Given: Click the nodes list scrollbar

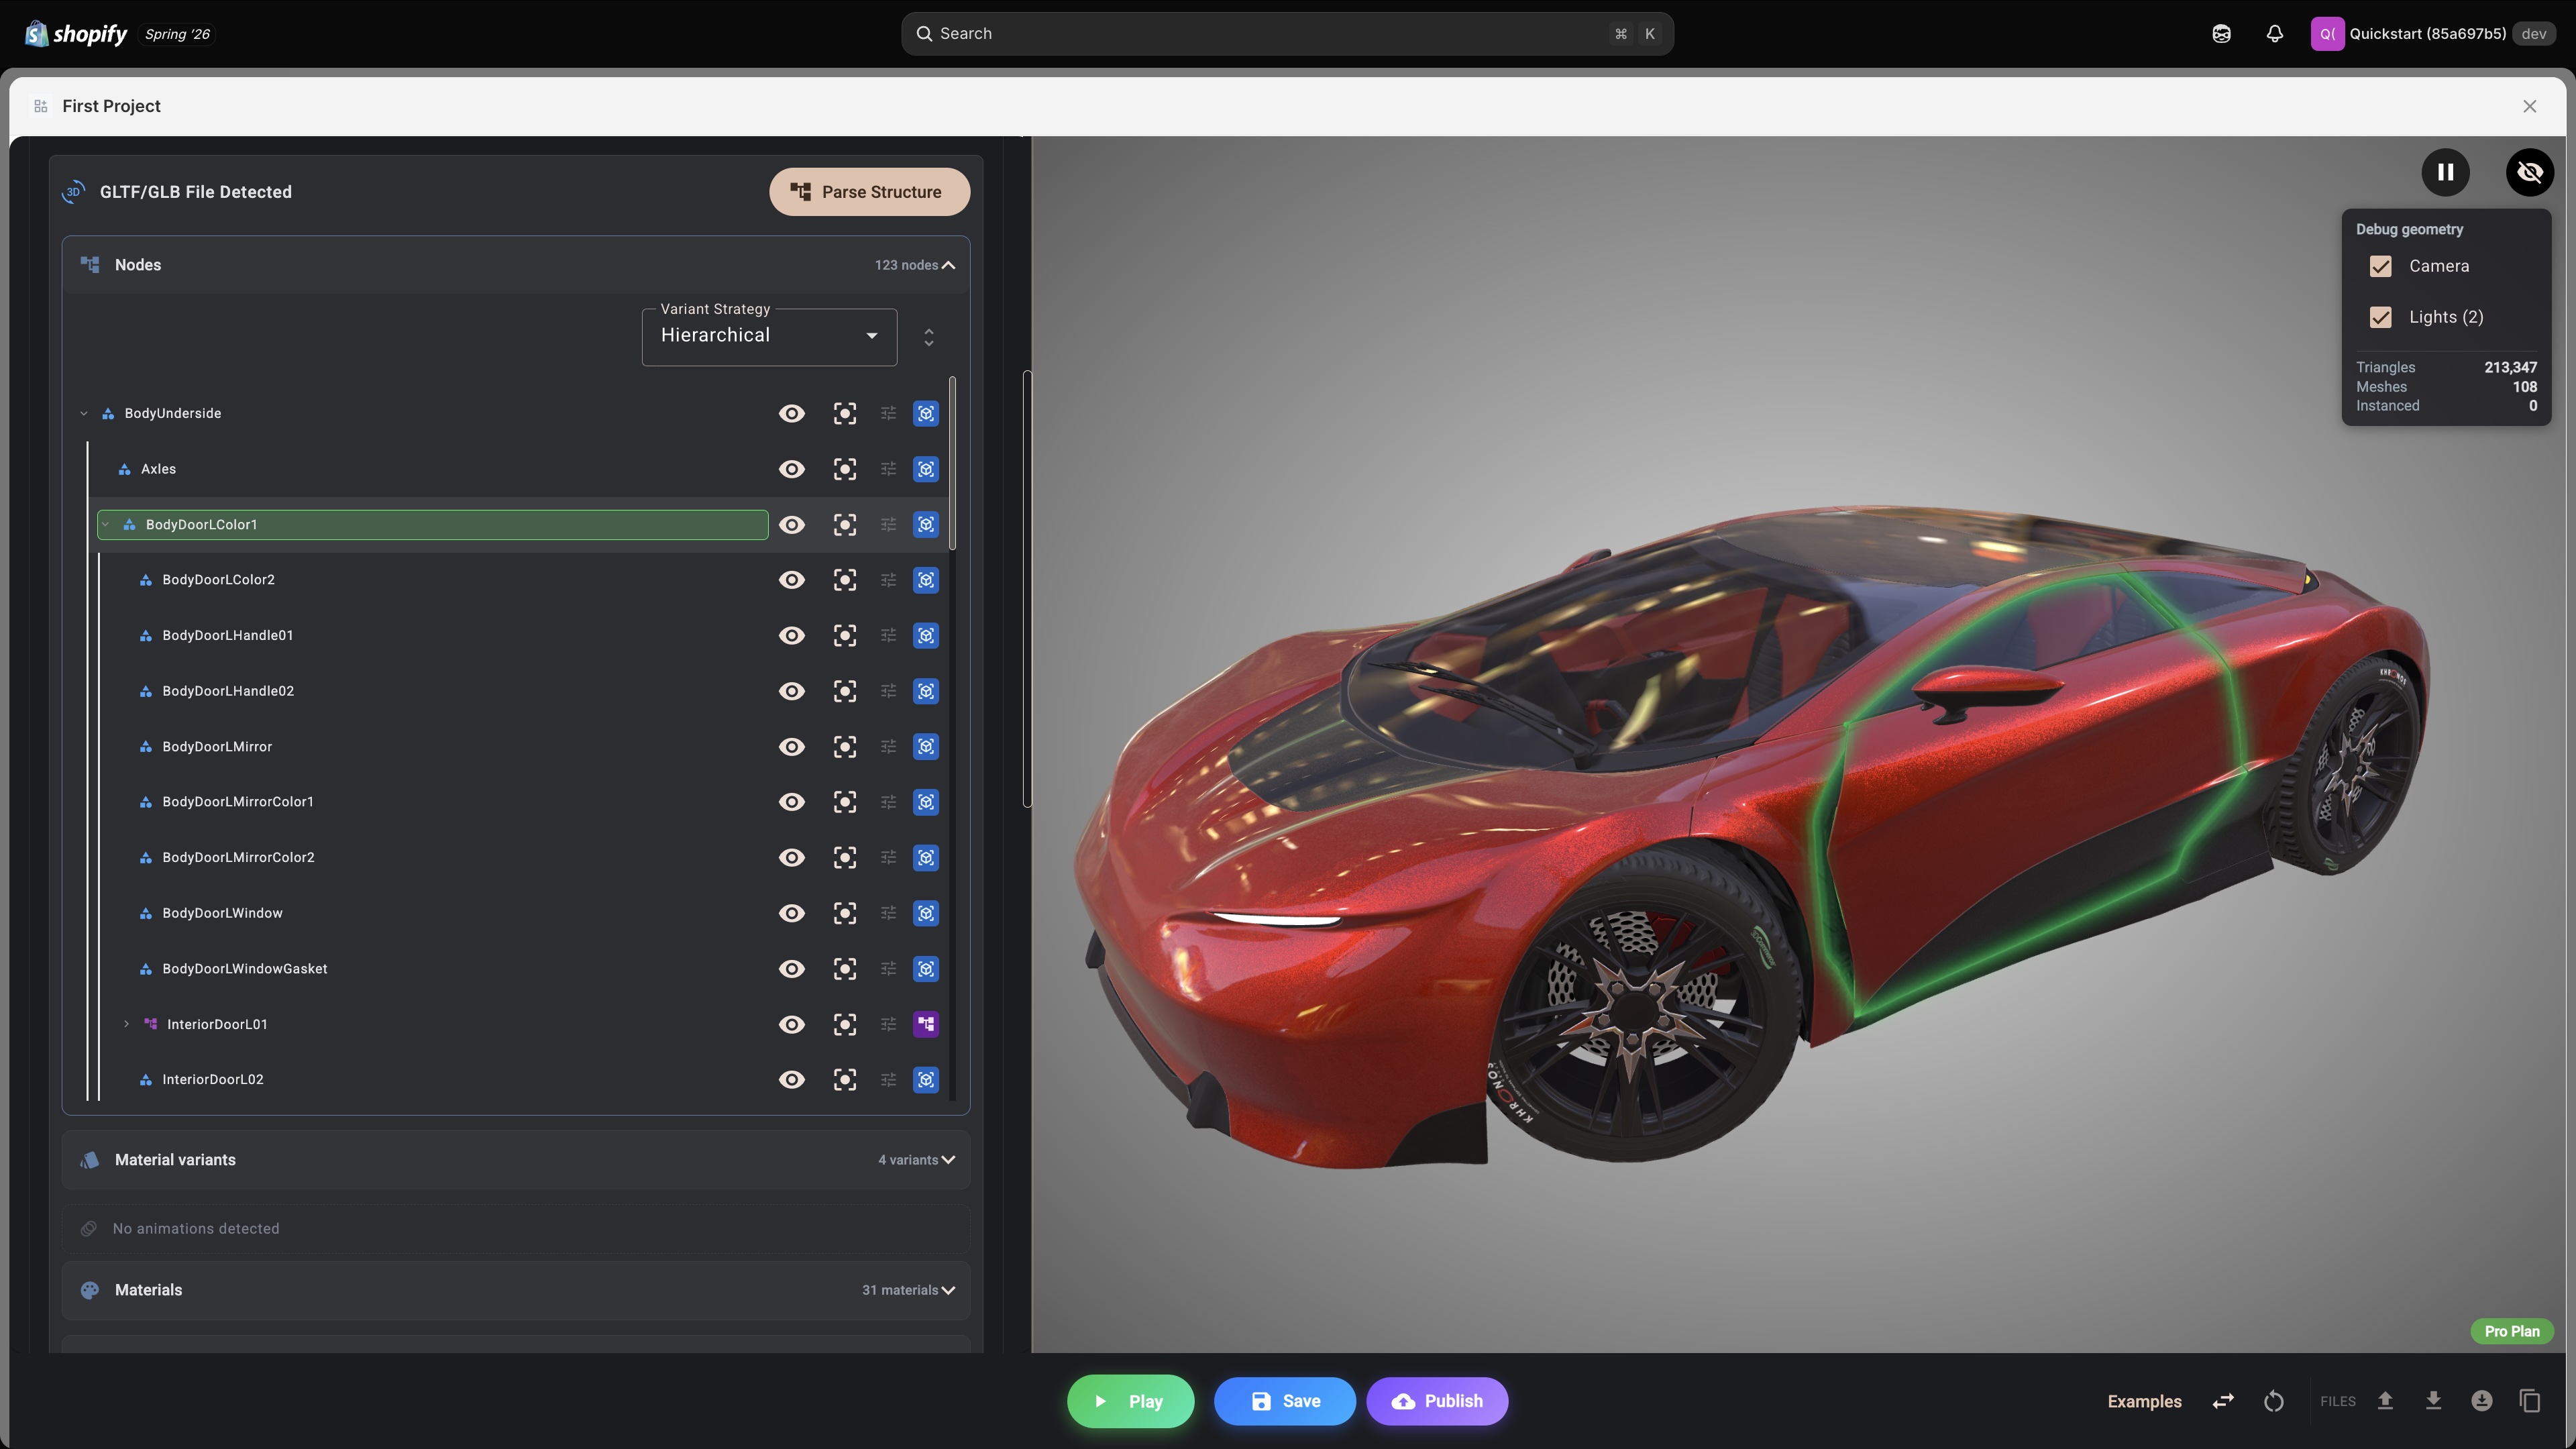Looking at the screenshot, I should point(952,463).
